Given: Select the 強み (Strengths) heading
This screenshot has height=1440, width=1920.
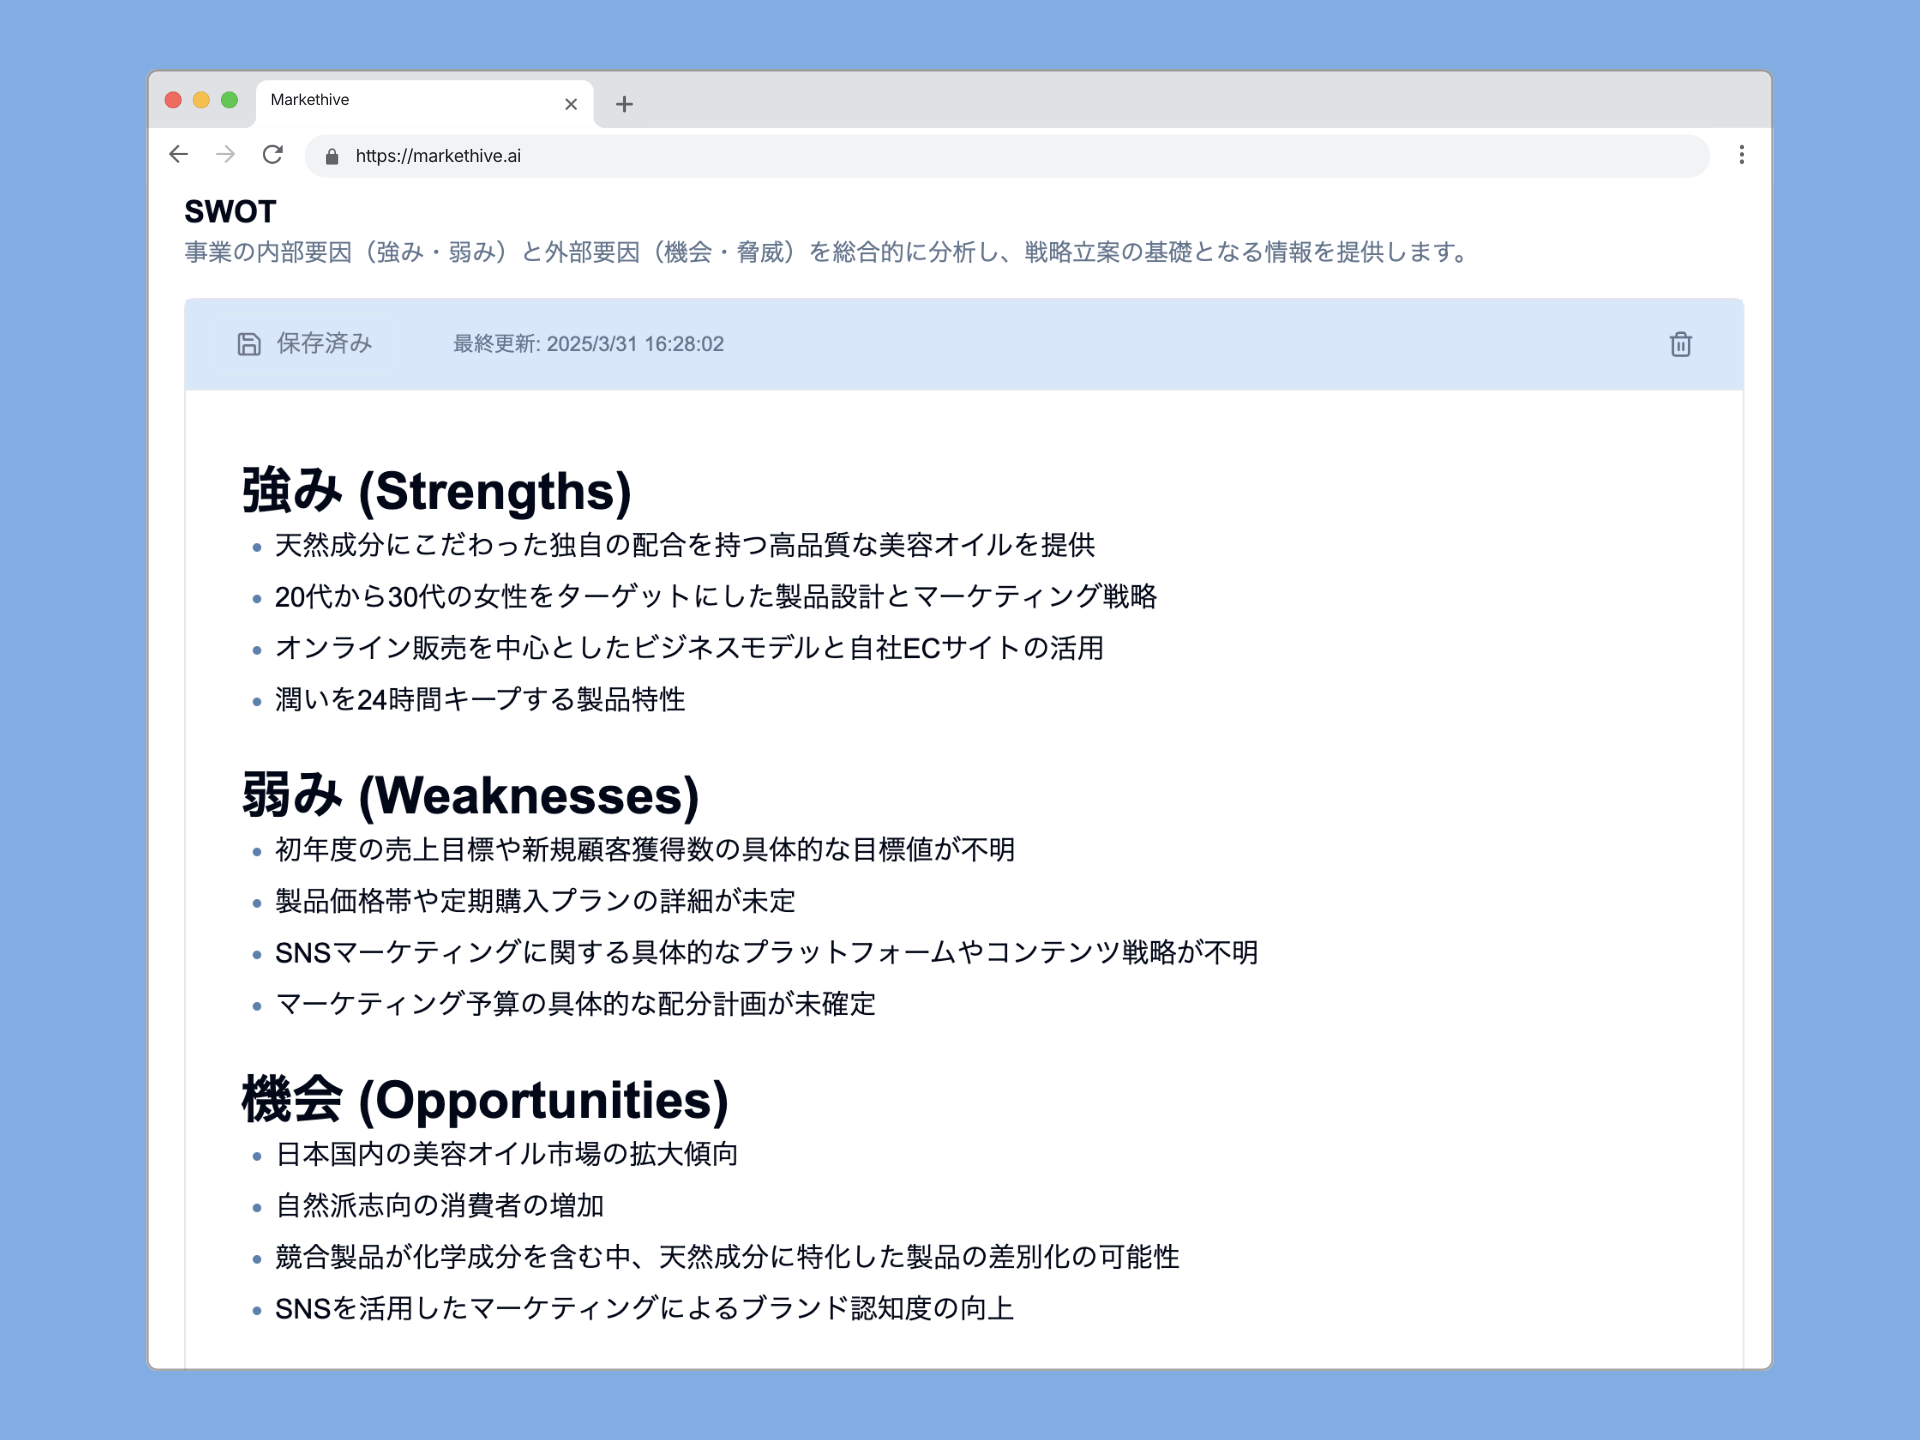Looking at the screenshot, I should pyautogui.click(x=436, y=489).
